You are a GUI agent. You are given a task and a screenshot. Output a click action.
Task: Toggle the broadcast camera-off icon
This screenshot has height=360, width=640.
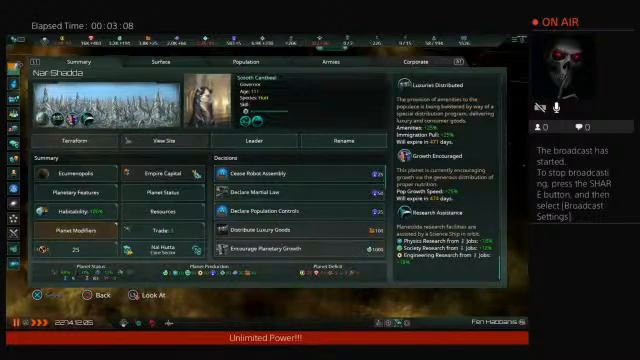540,107
